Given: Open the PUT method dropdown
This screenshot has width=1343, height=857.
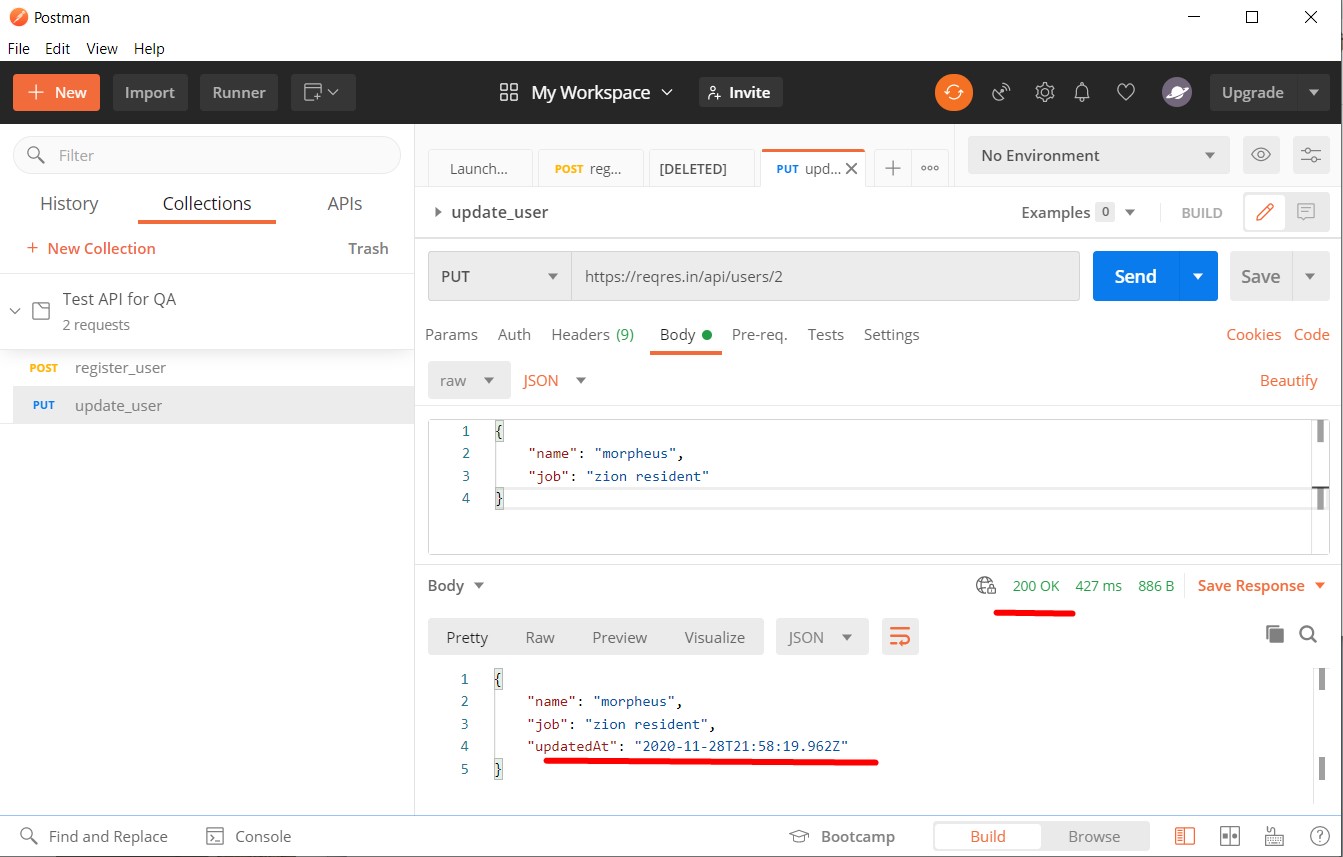Looking at the screenshot, I should pos(499,276).
